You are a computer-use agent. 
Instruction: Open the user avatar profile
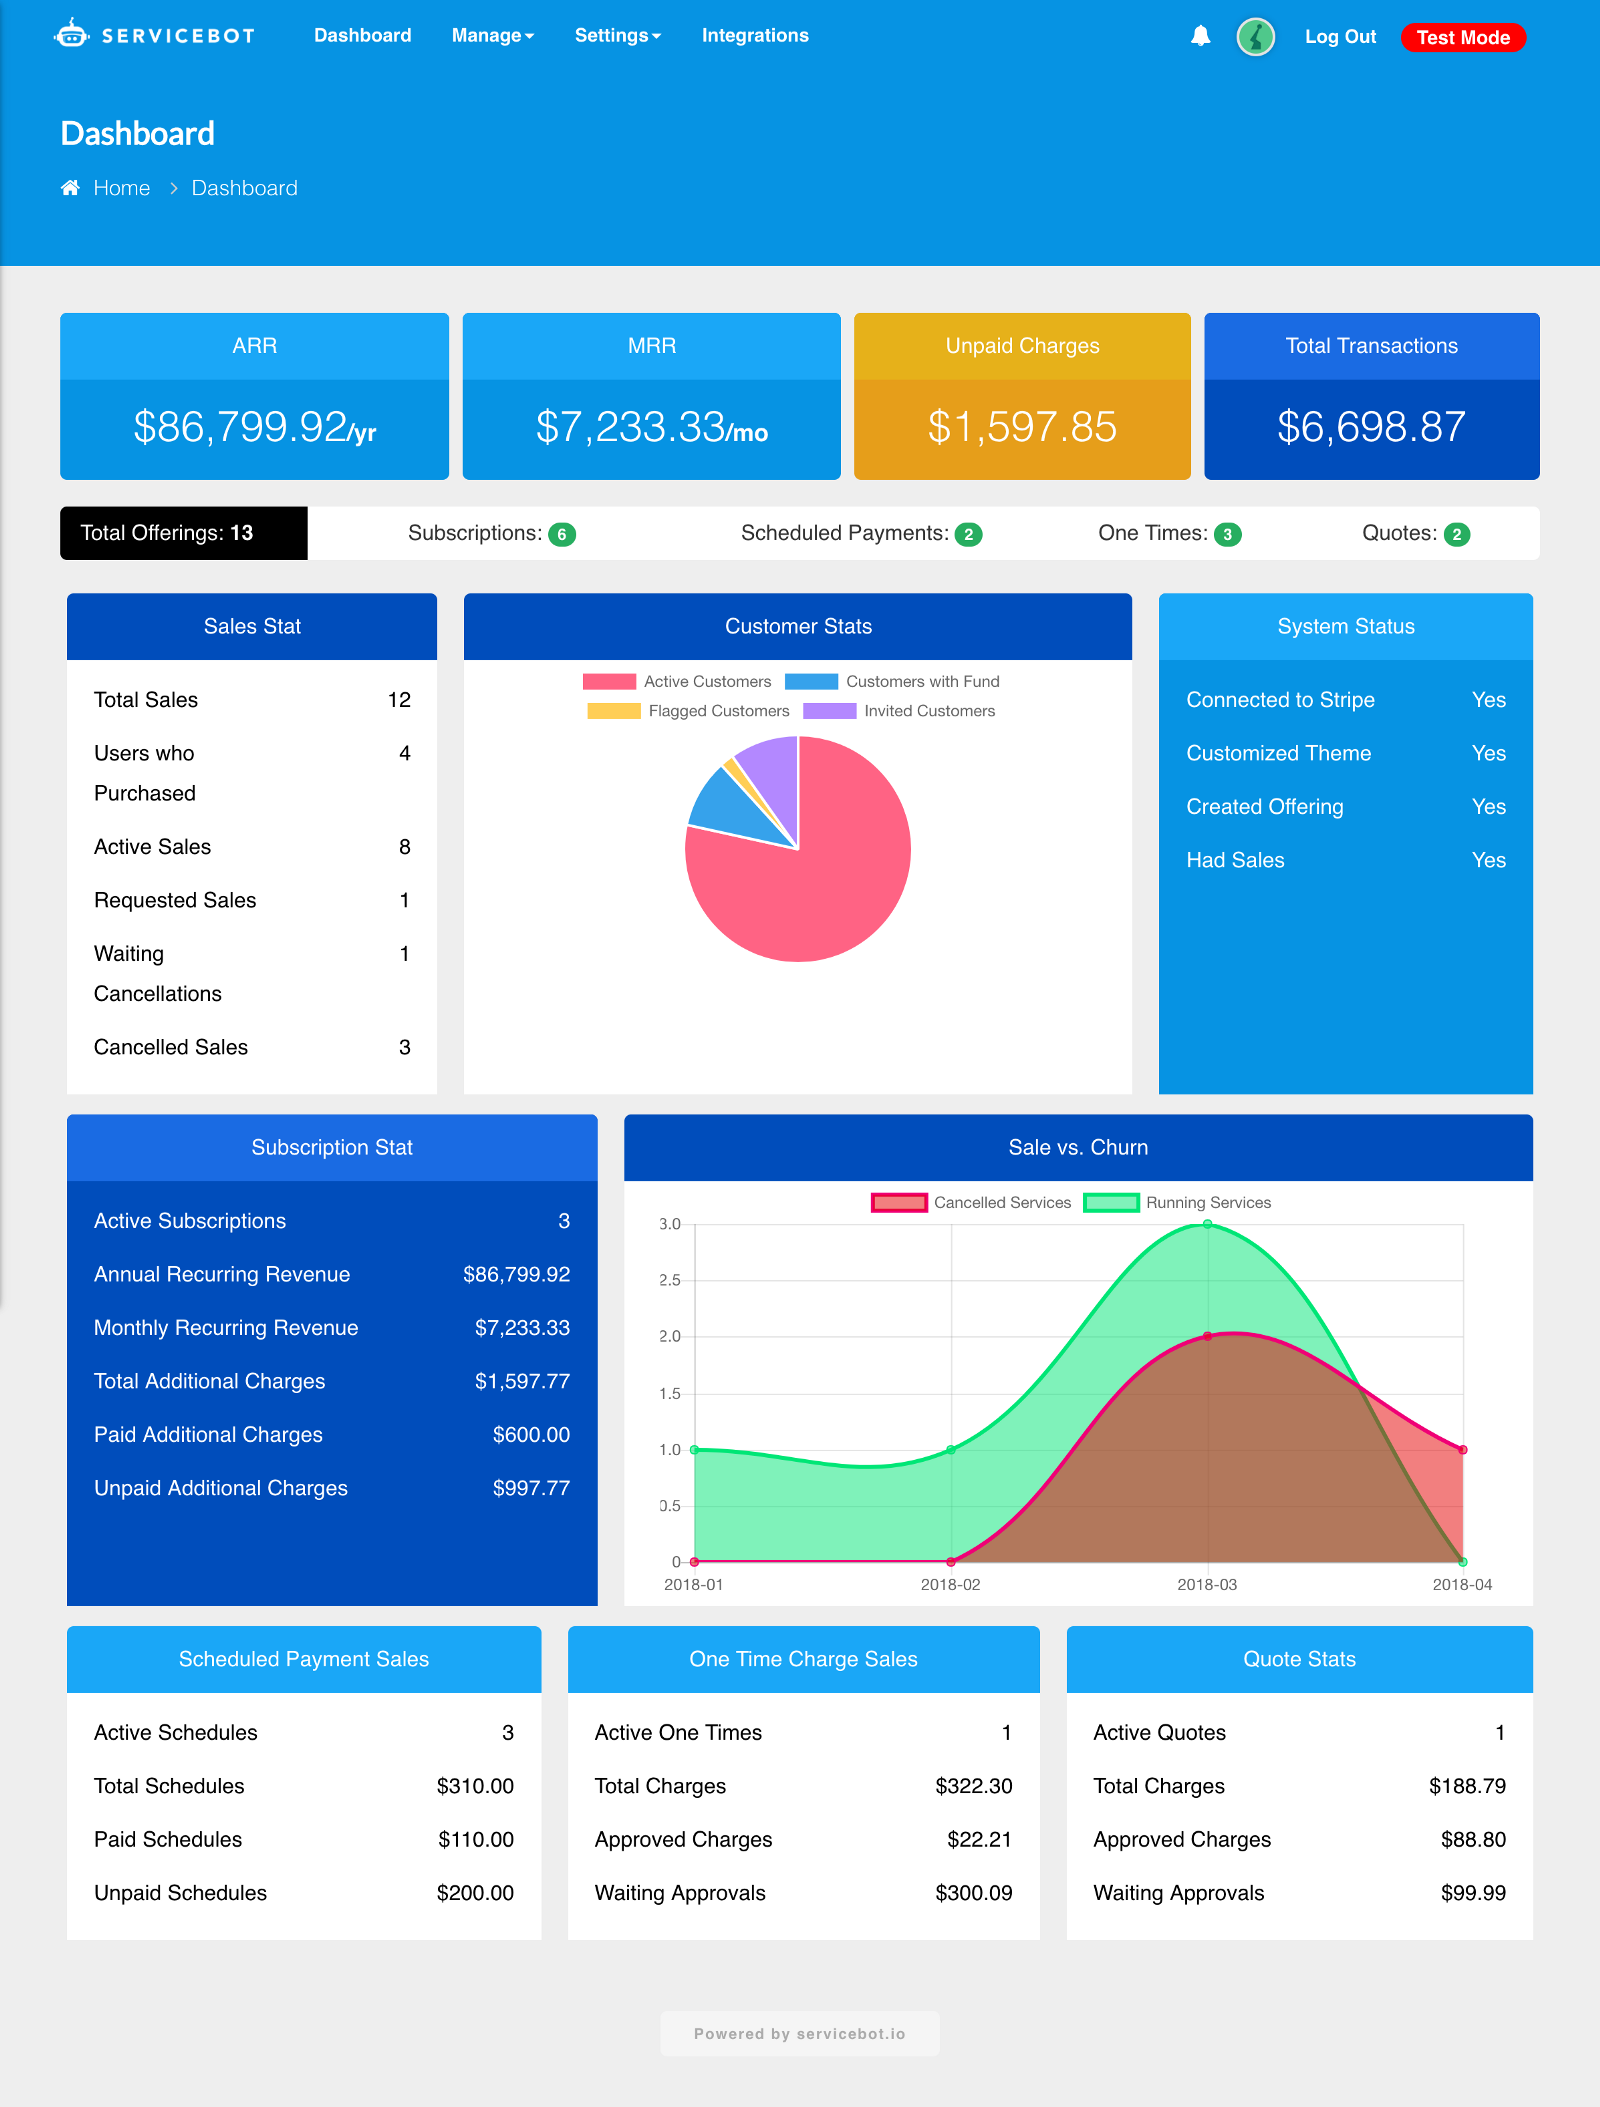pos(1255,37)
